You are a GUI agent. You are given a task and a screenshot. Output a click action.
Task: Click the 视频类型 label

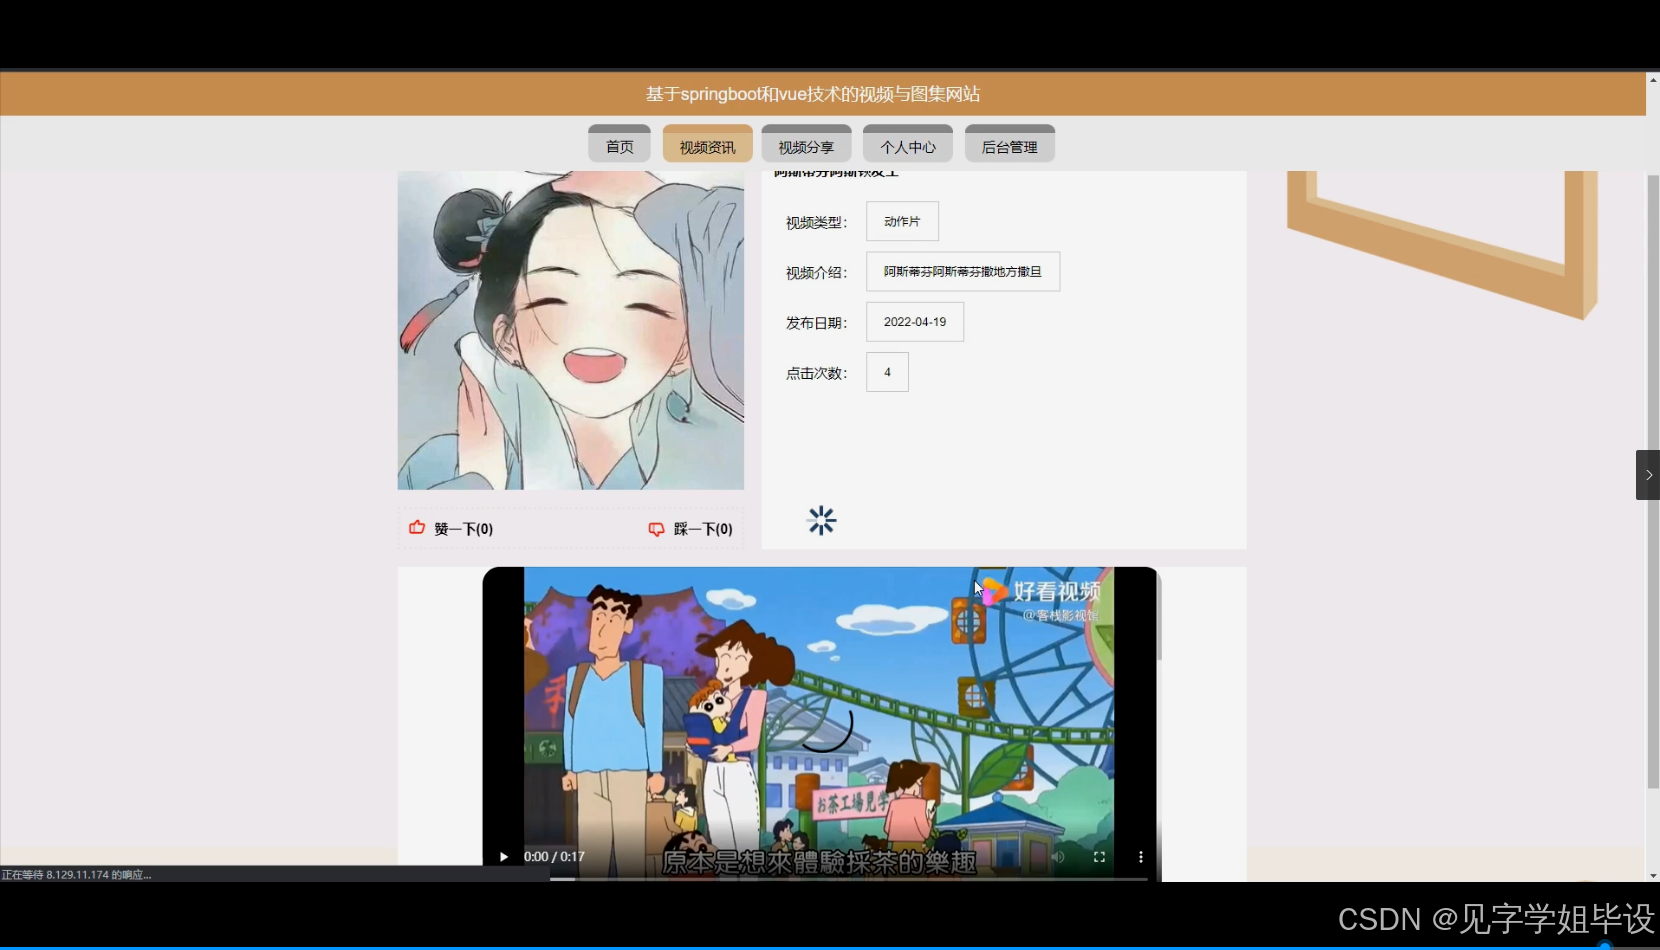[x=816, y=222]
